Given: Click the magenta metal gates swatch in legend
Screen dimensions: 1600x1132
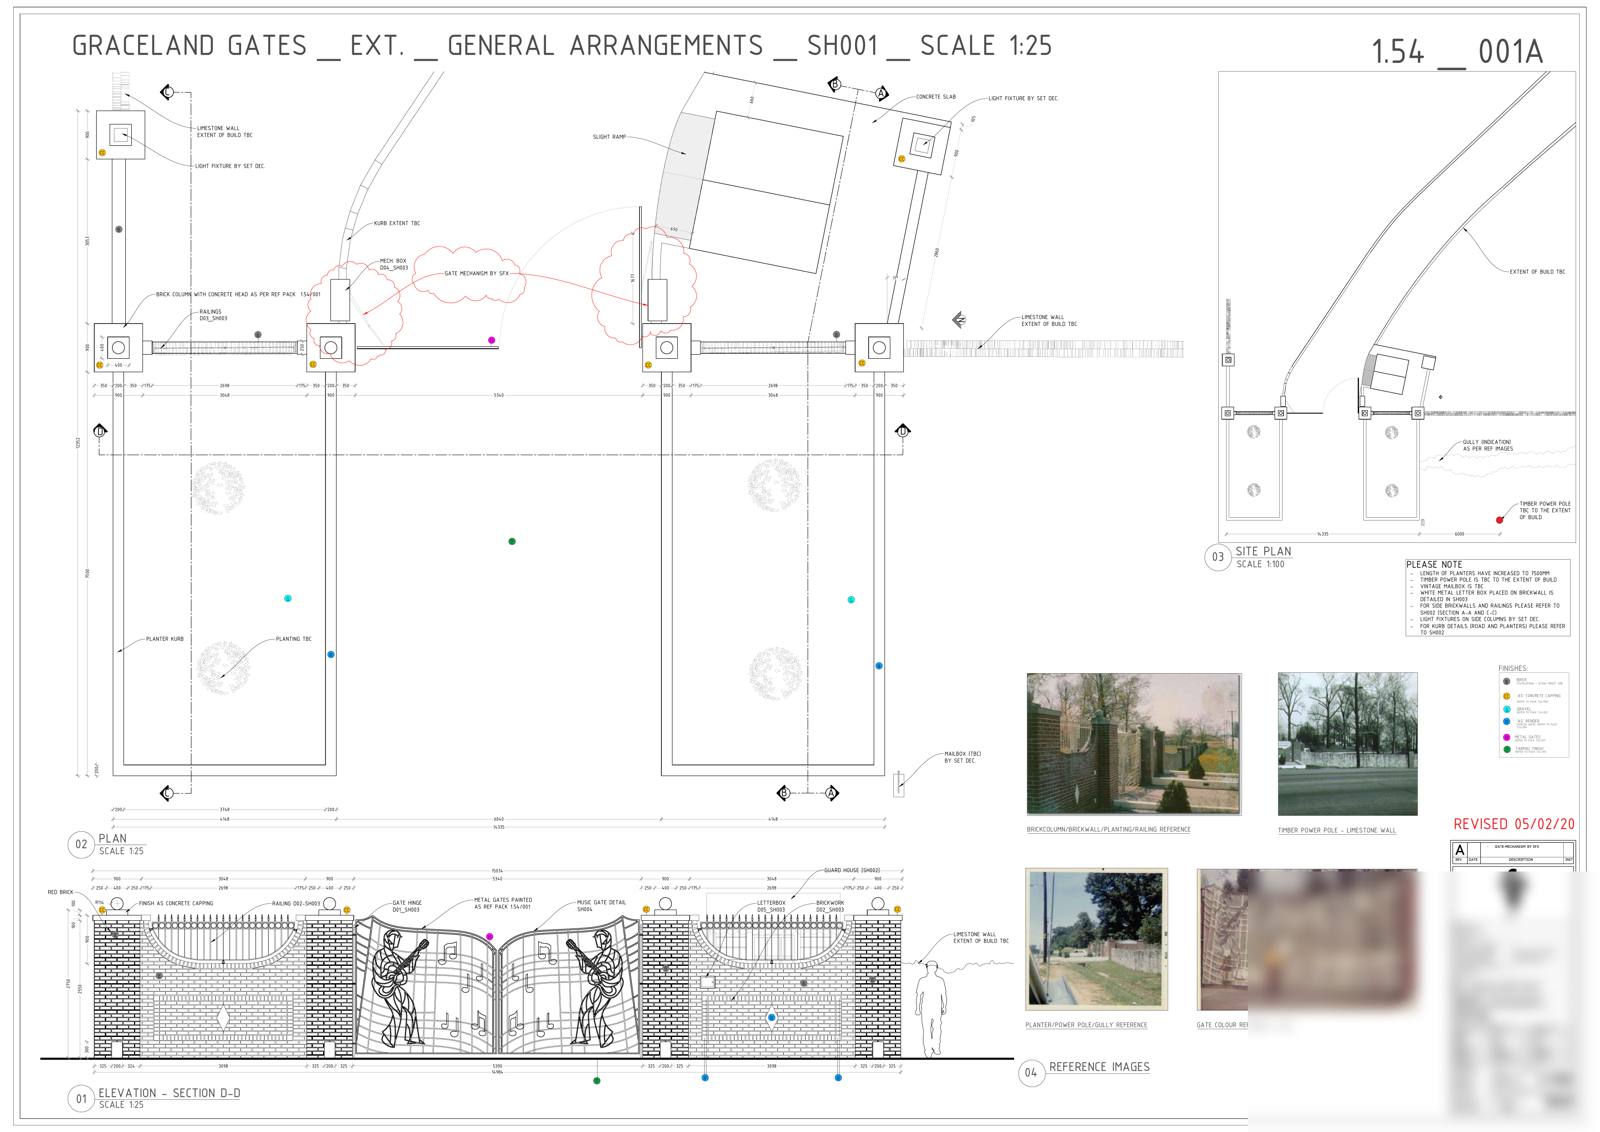Looking at the screenshot, I should coord(1507,737).
